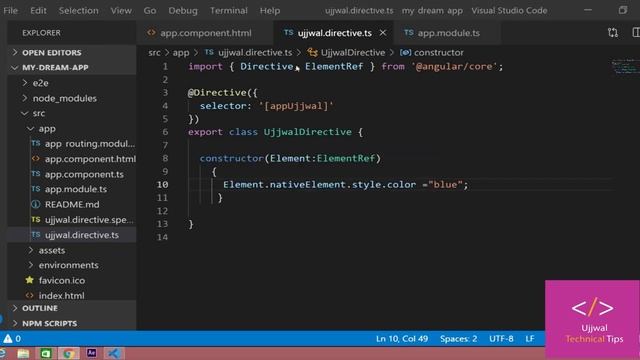Click the info icon beside README.md

(x=36, y=204)
